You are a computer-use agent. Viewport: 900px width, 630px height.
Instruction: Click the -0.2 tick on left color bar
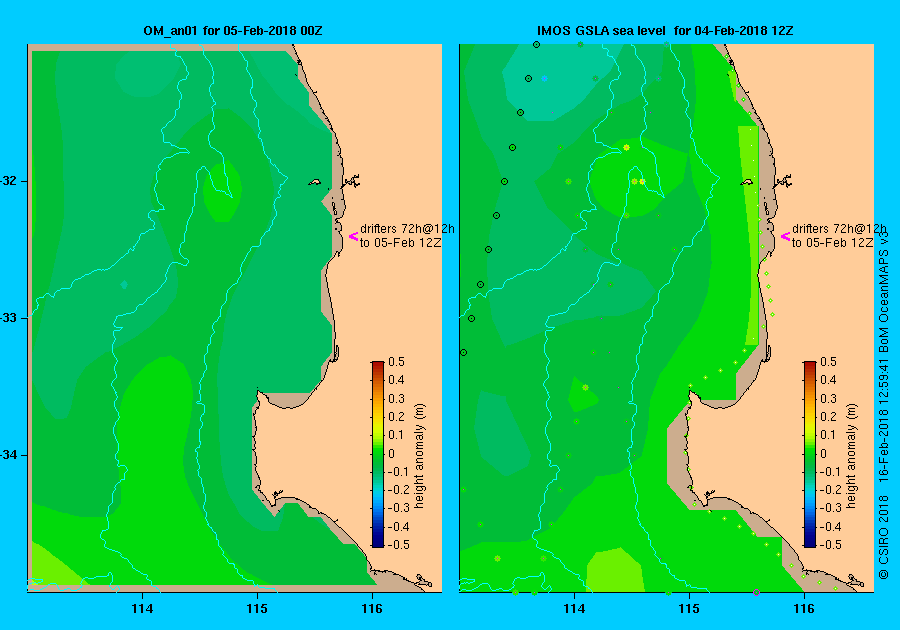(398, 490)
